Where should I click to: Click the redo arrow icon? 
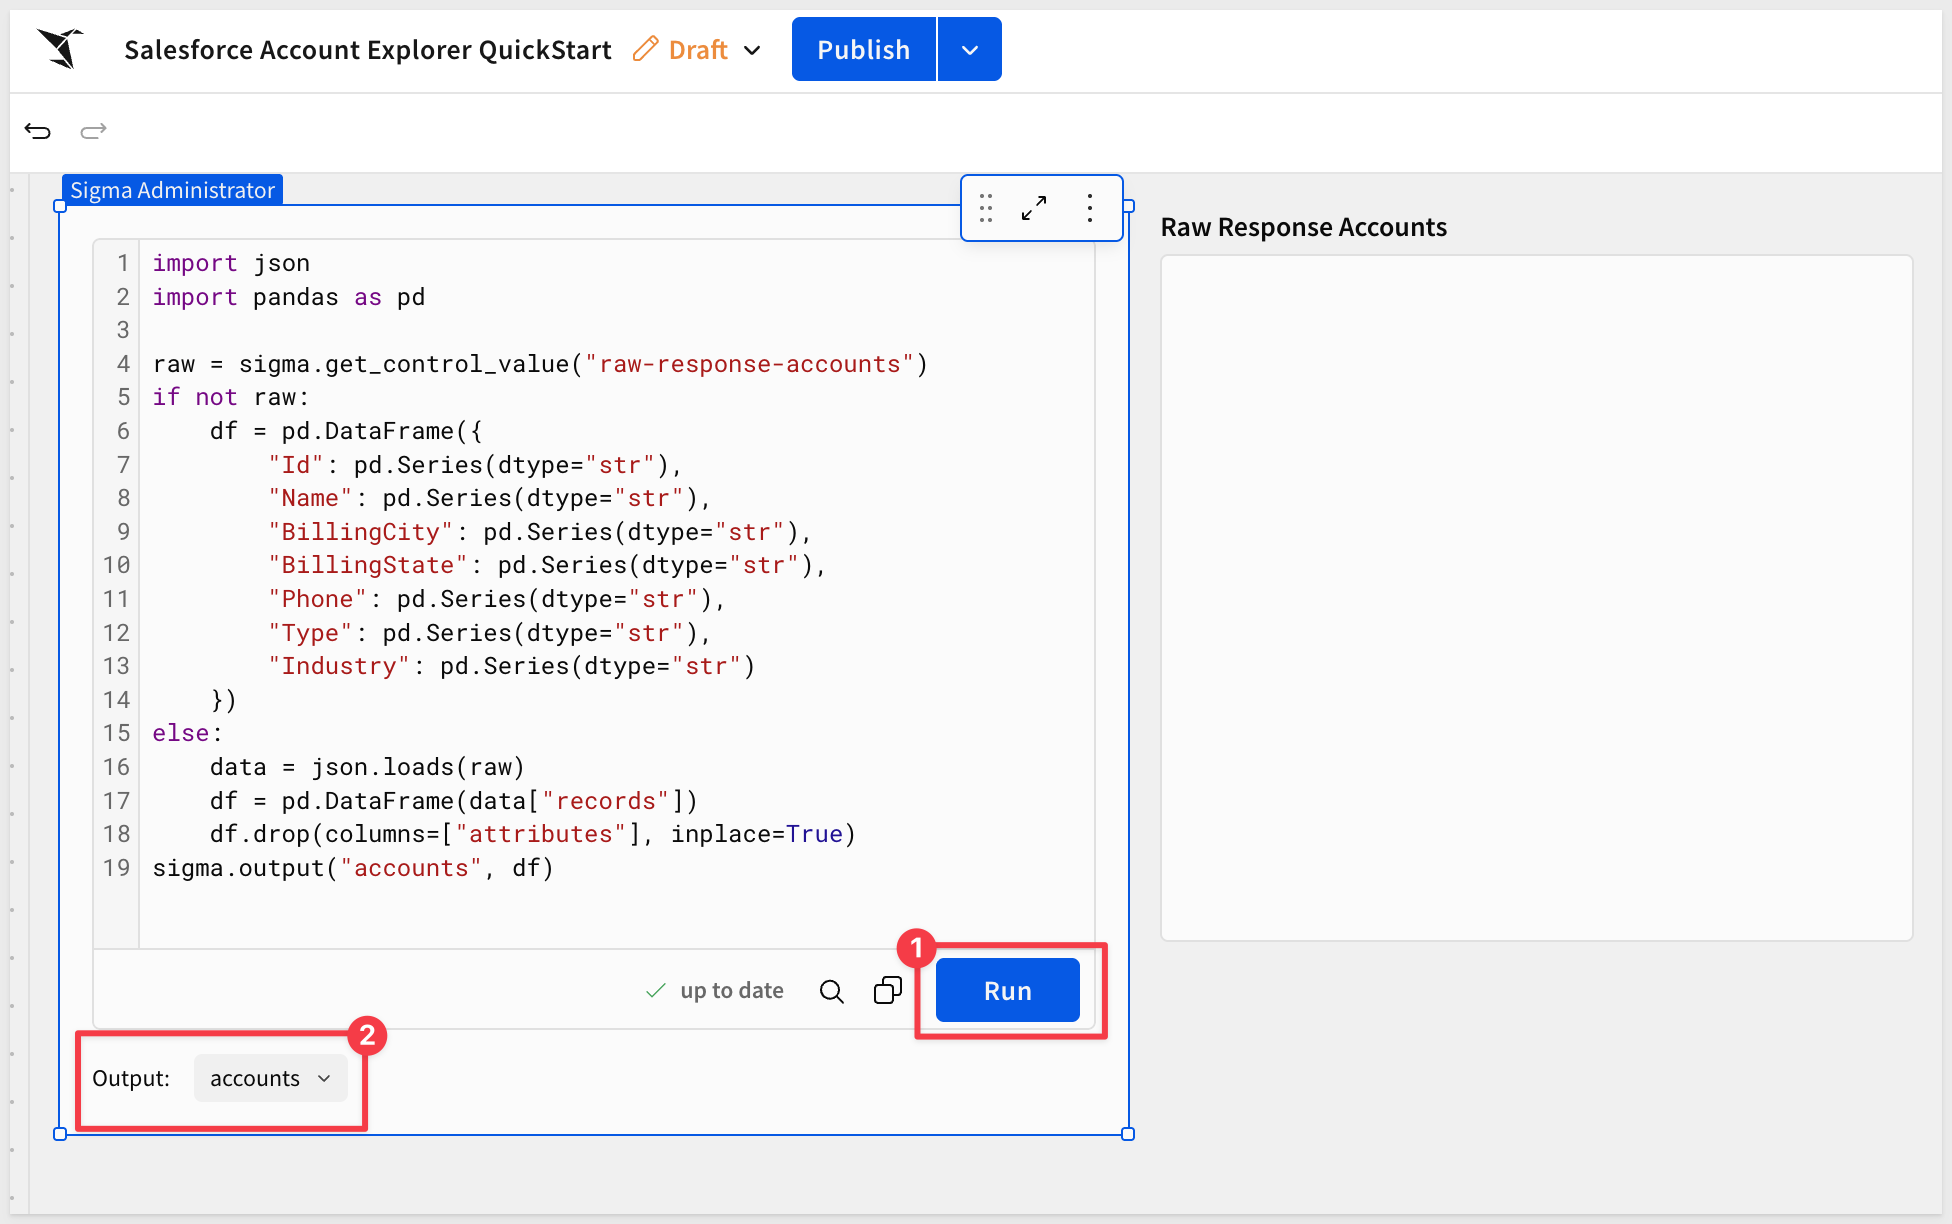tap(93, 131)
